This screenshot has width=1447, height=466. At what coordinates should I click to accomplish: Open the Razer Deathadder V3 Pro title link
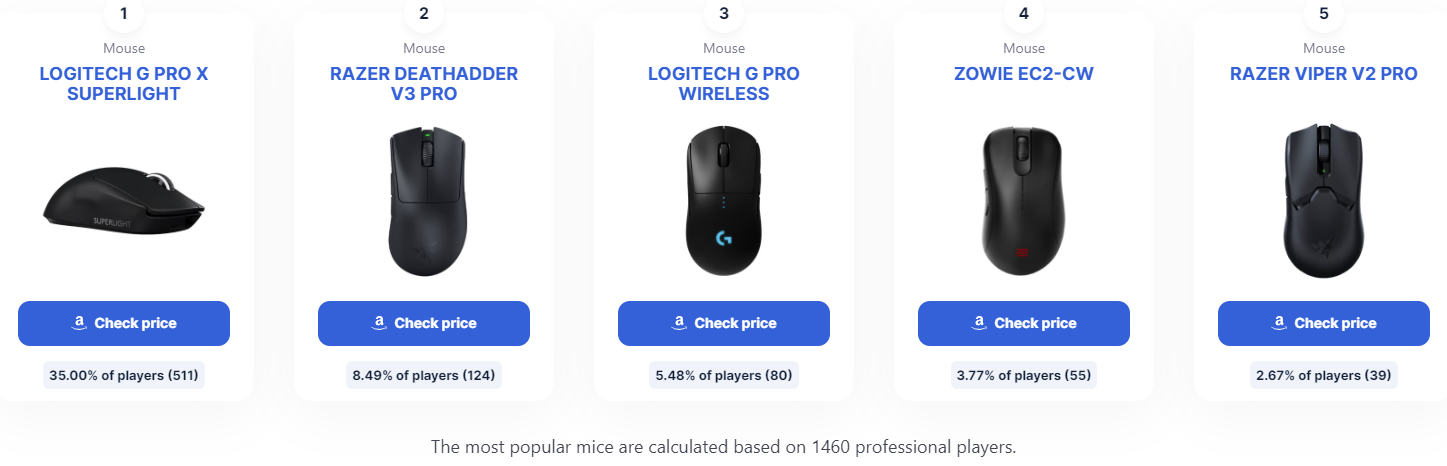coord(424,84)
